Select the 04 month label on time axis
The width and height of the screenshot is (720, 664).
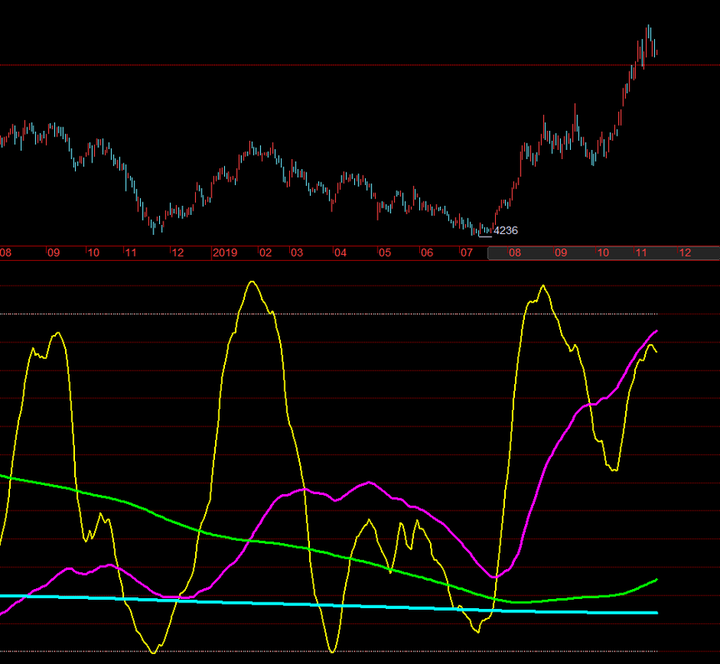340,253
